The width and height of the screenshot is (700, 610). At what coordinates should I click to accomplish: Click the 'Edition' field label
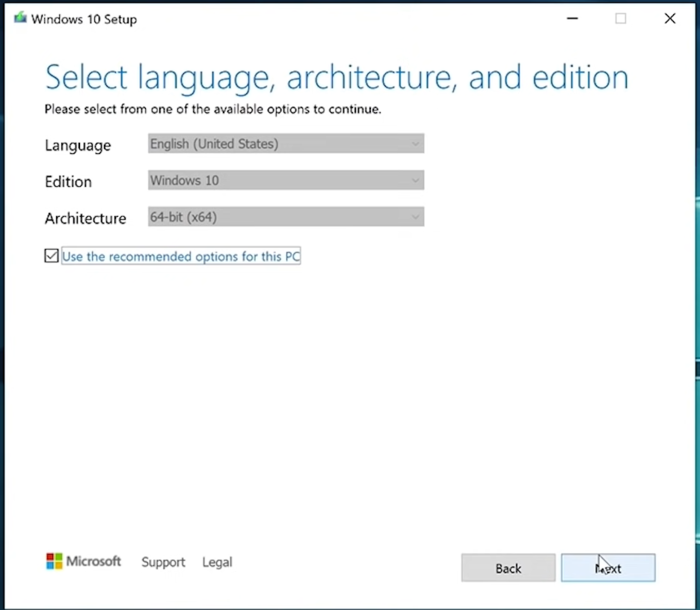point(68,182)
